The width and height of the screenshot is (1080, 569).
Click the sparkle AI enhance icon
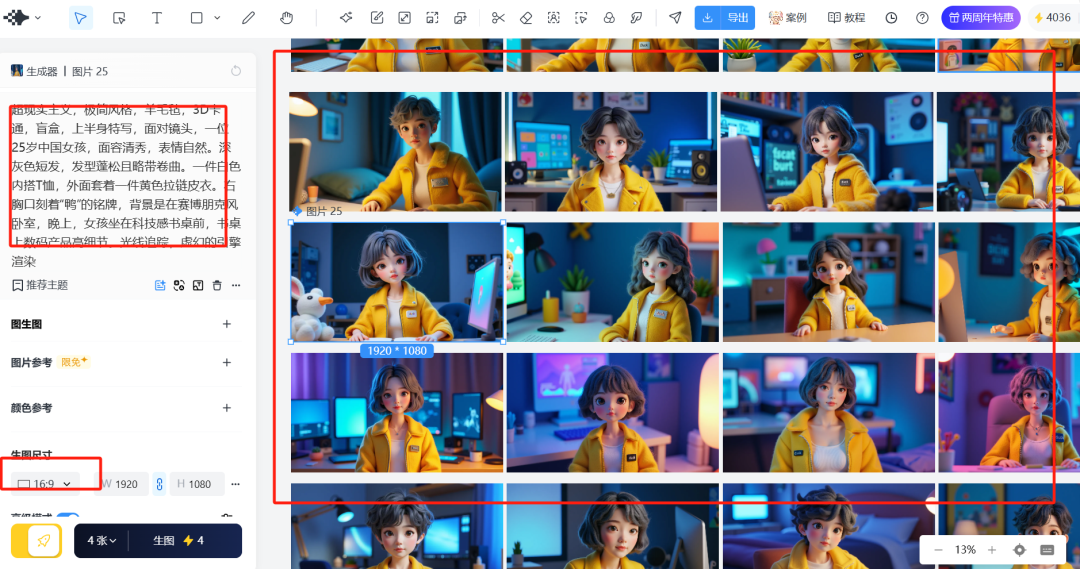click(x=346, y=18)
